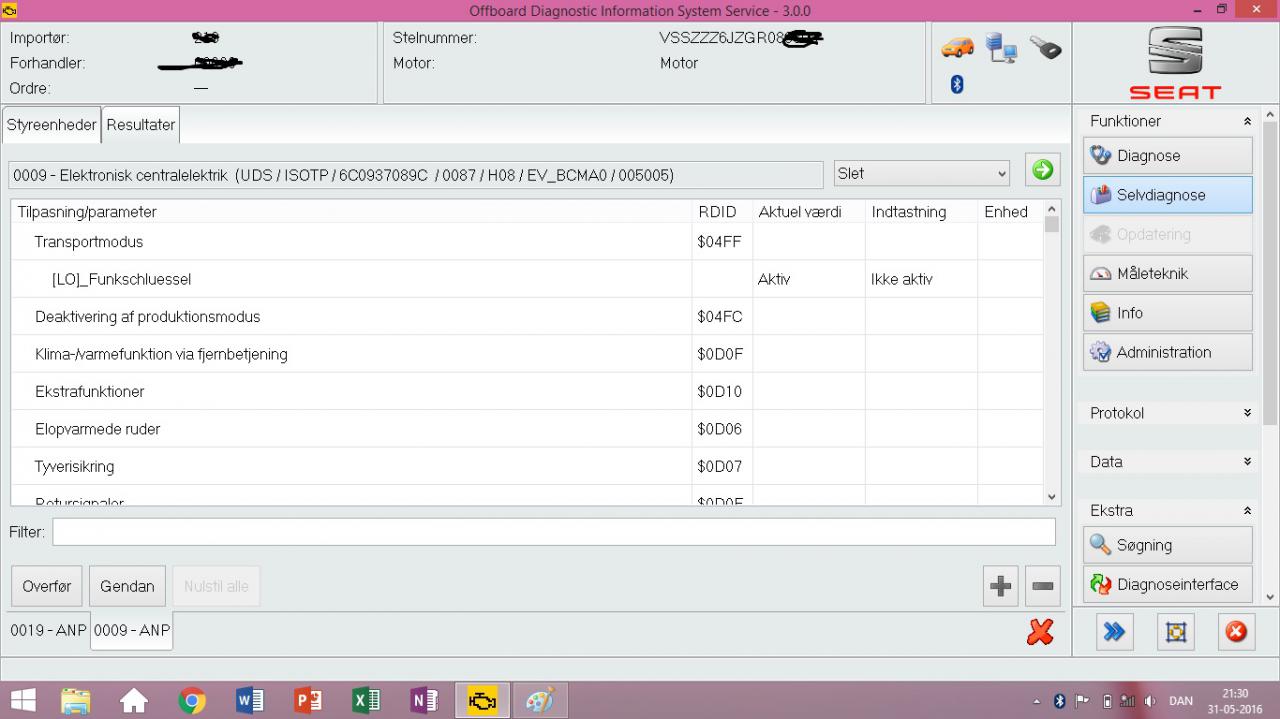The height and width of the screenshot is (719, 1280).
Task: Click the minus collapse-all button
Action: (1042, 587)
